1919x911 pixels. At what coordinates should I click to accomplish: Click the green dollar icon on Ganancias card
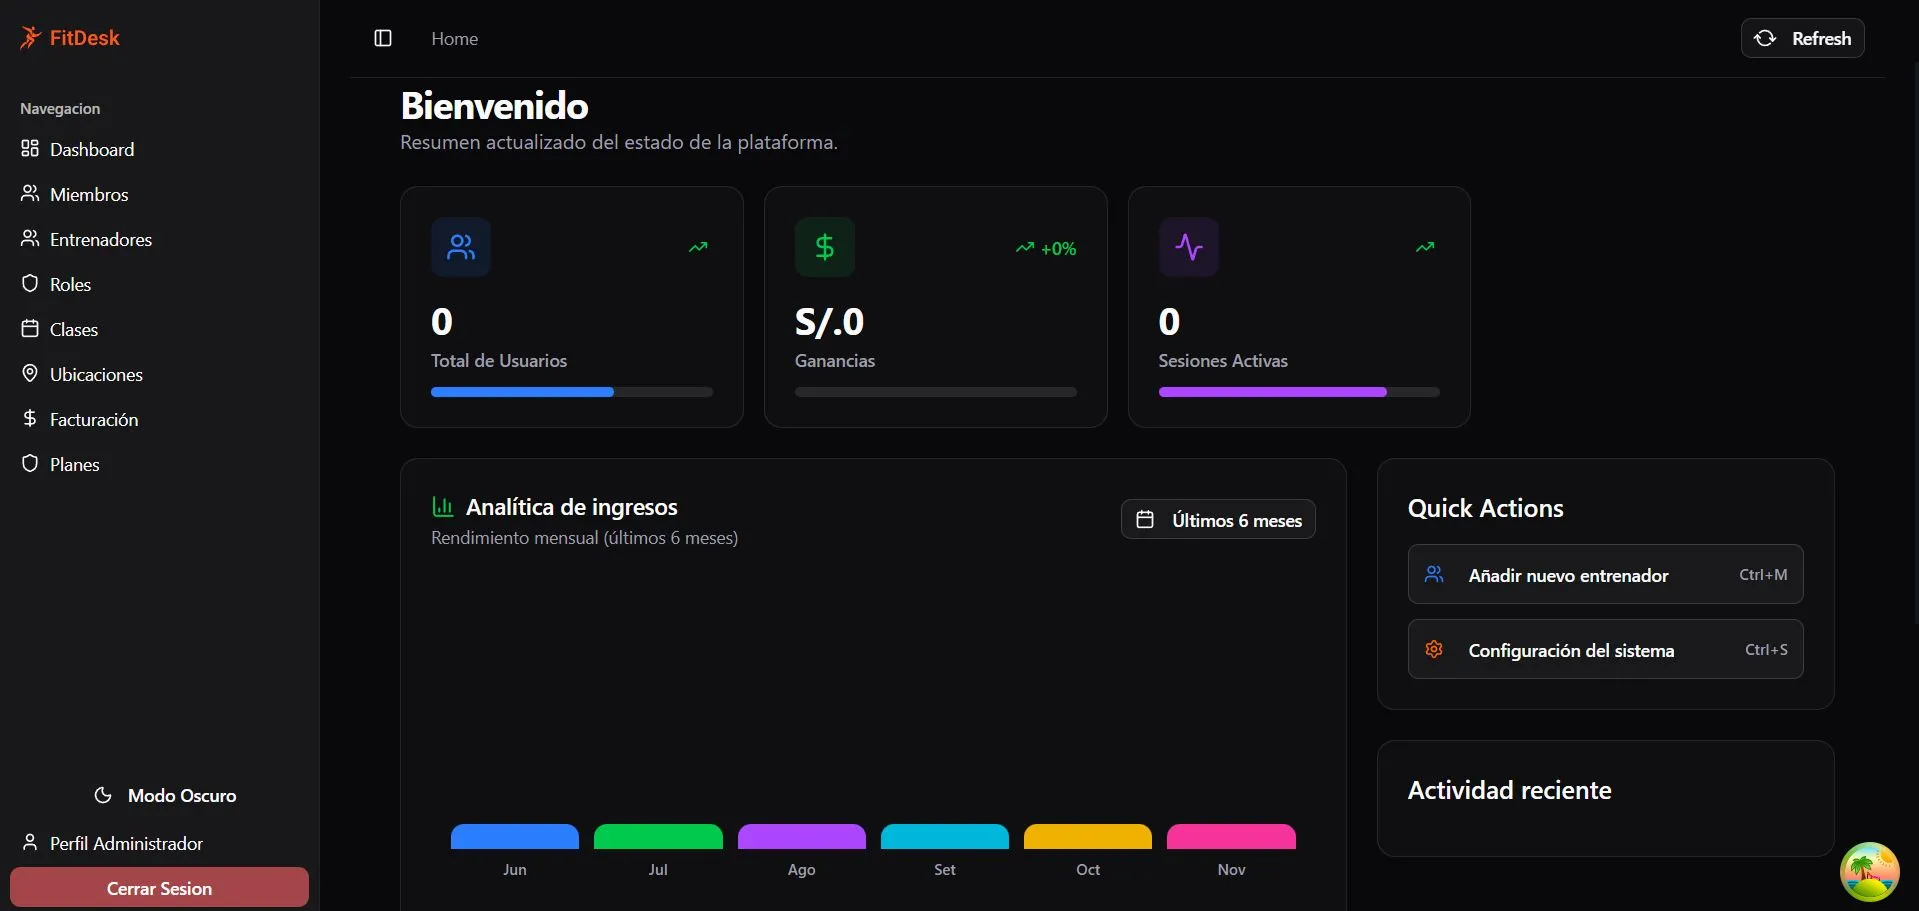(824, 247)
